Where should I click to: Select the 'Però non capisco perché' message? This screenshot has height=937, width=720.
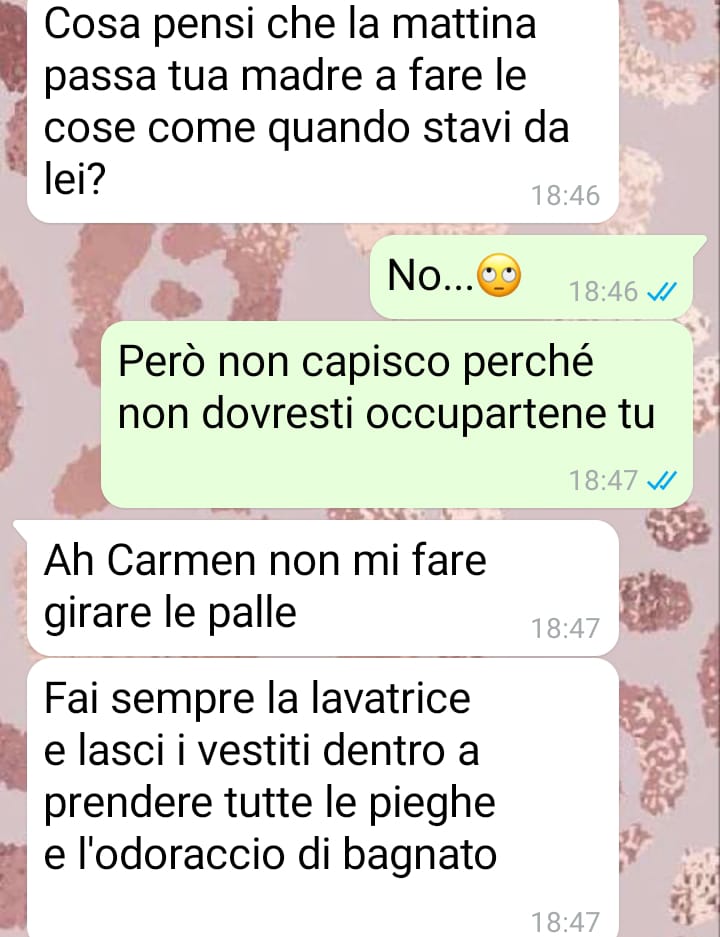click(x=397, y=415)
